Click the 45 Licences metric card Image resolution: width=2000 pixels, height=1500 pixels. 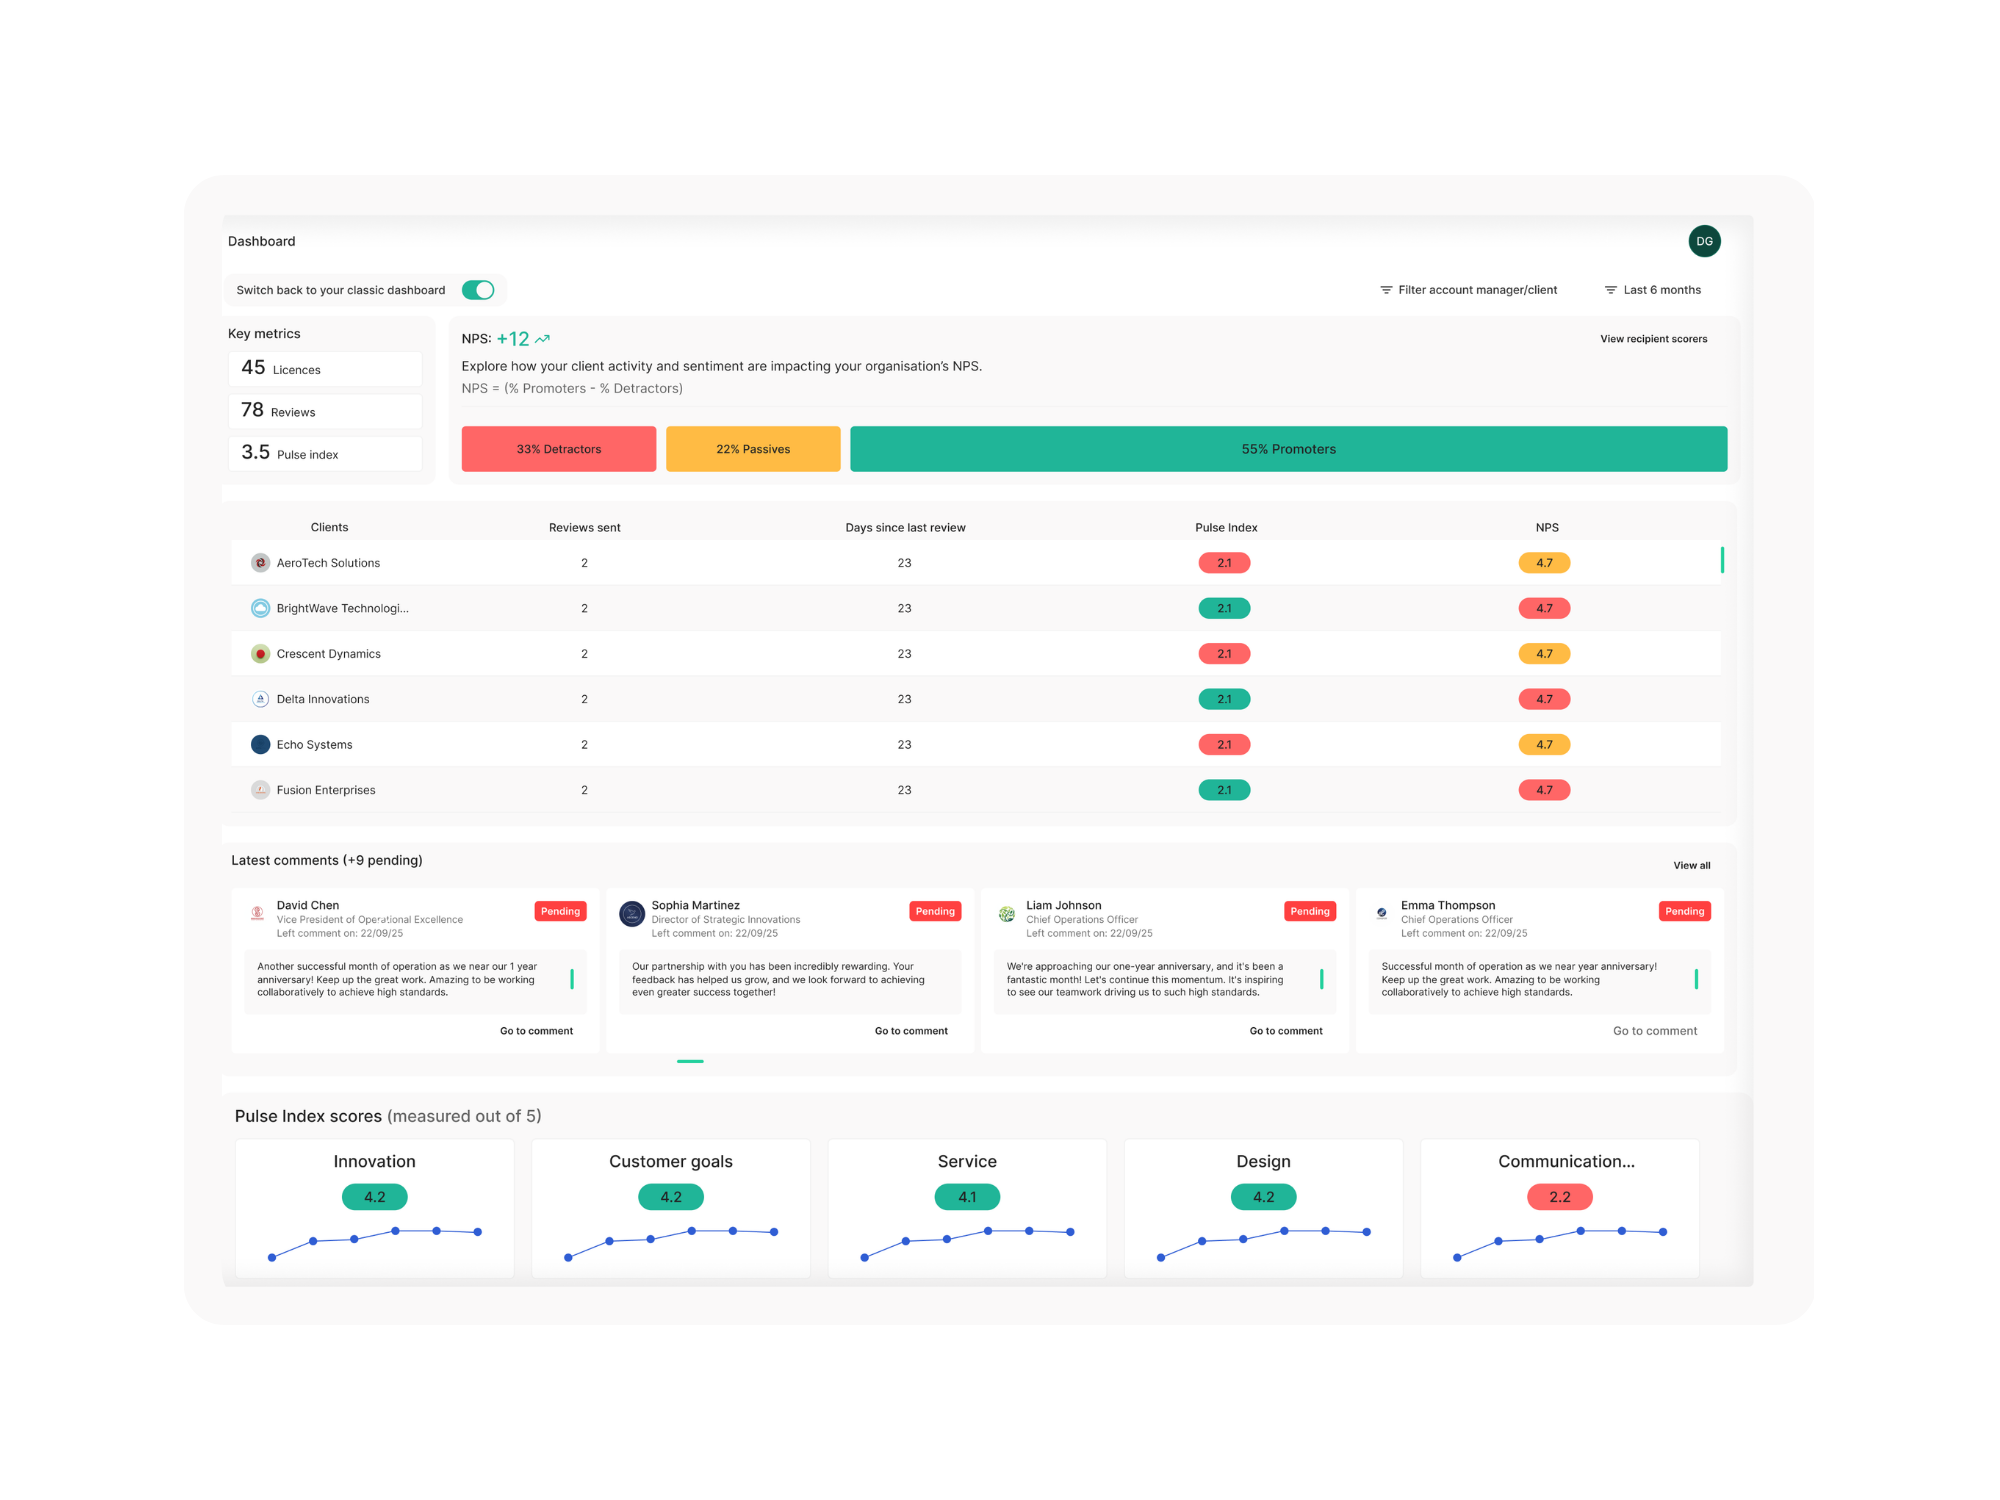click(x=325, y=369)
